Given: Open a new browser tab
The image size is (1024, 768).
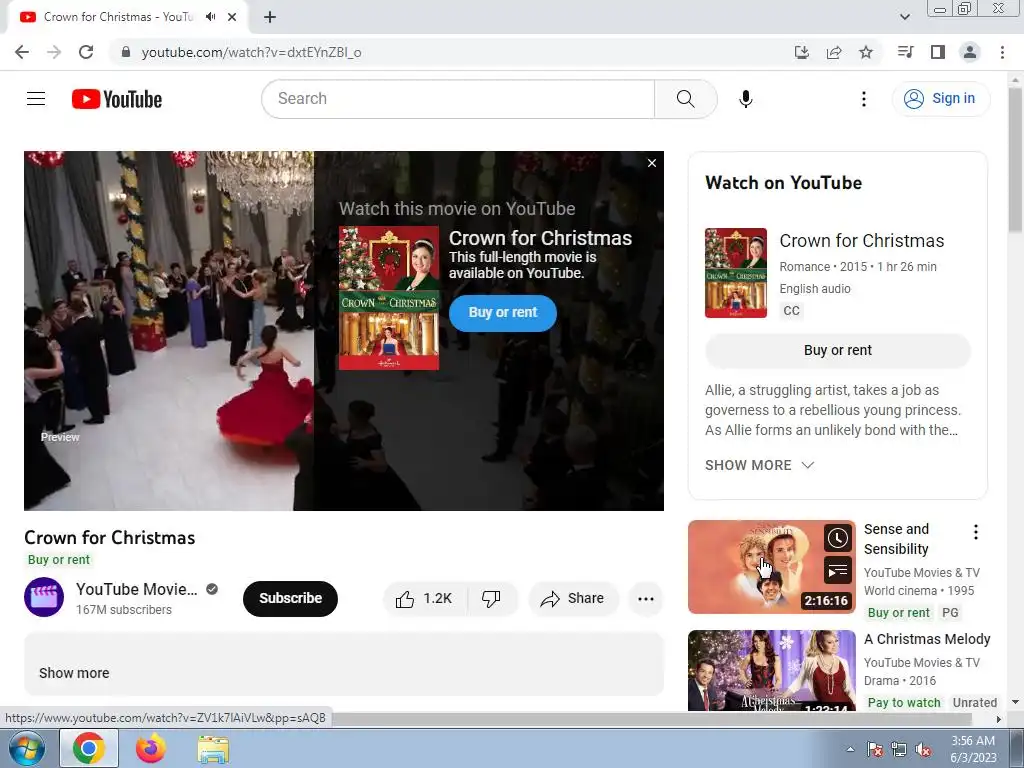Looking at the screenshot, I should pyautogui.click(x=270, y=17).
